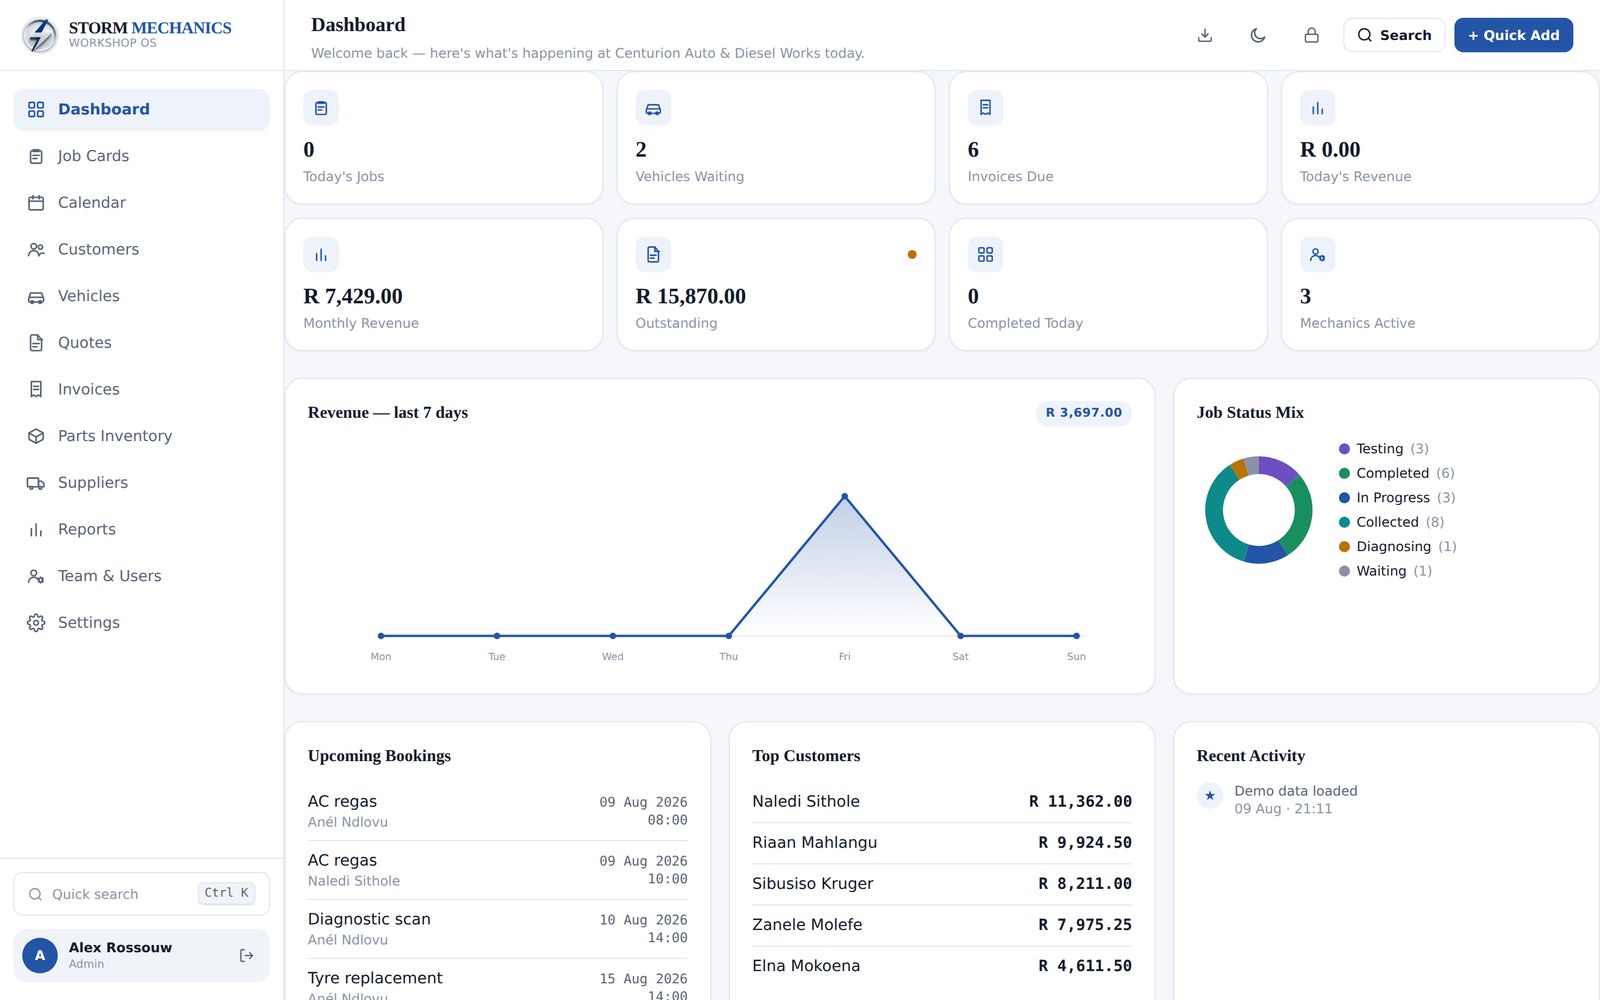Open Team & Users
Viewport: 1600px width, 1000px height.
click(141, 576)
